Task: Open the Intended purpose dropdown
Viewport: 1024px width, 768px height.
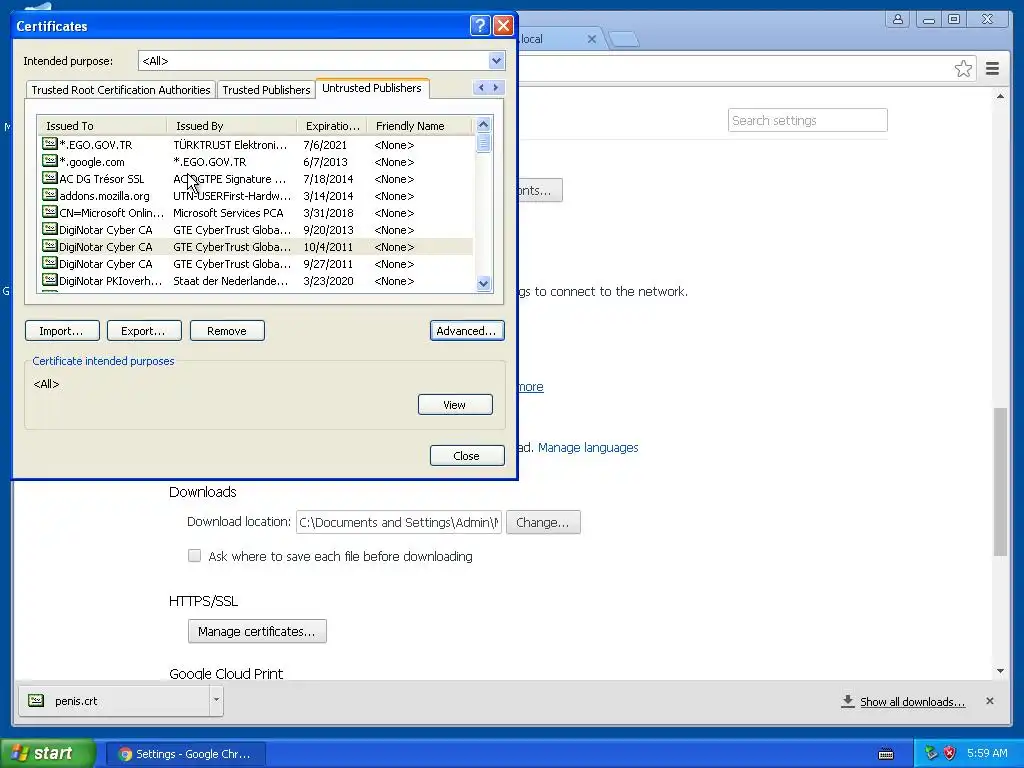Action: (x=496, y=61)
